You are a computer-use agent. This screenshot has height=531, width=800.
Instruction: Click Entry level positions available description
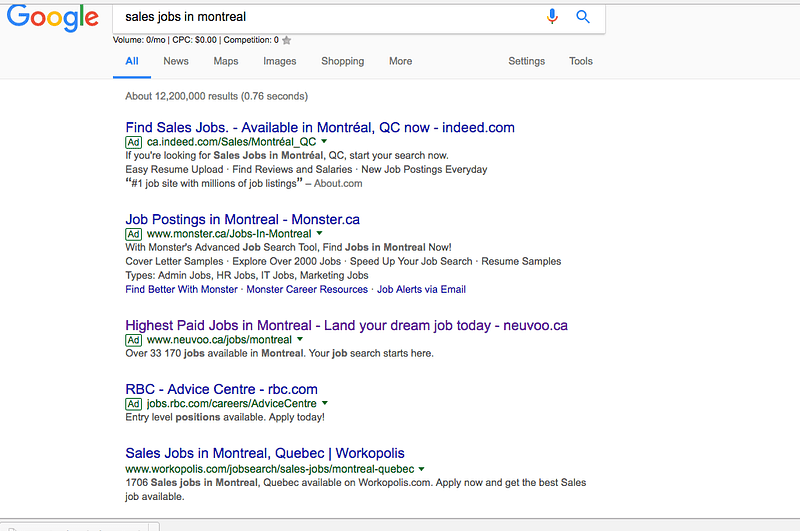225,417
